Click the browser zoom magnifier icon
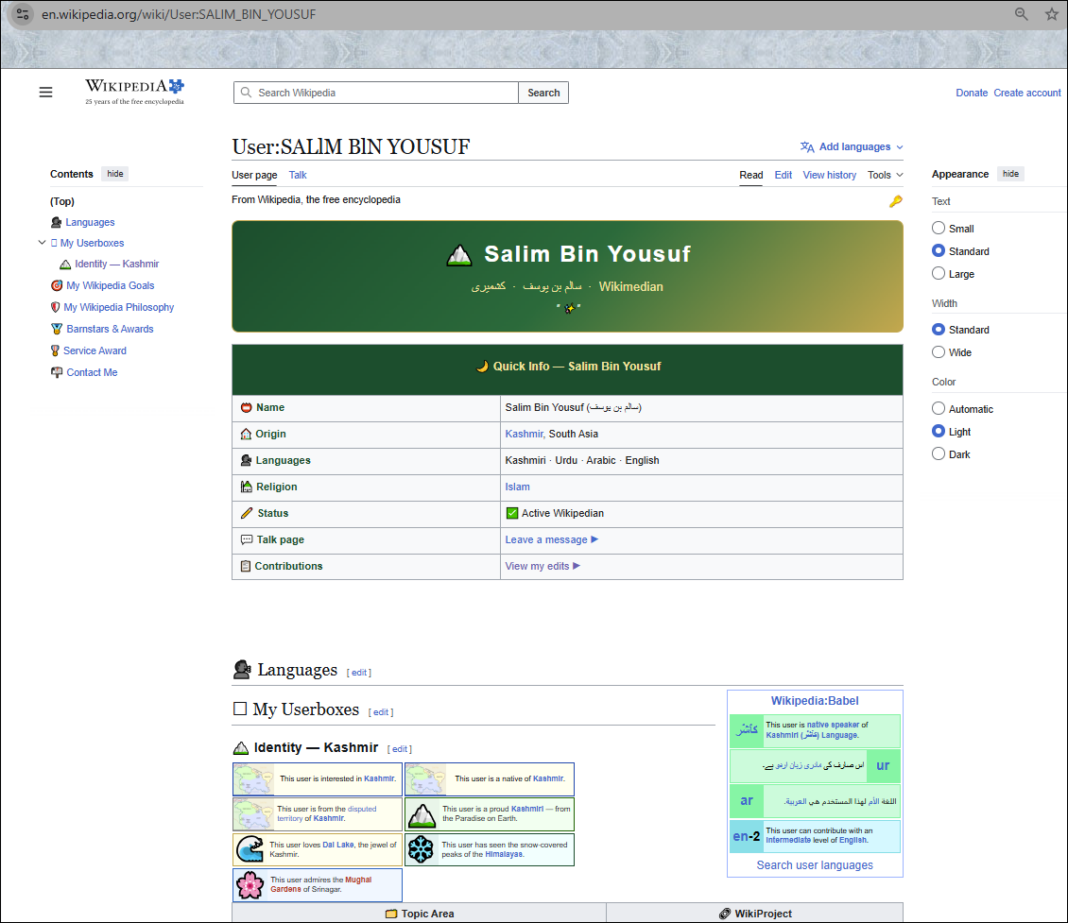Screen dimensions: 1068x923 click(1021, 14)
